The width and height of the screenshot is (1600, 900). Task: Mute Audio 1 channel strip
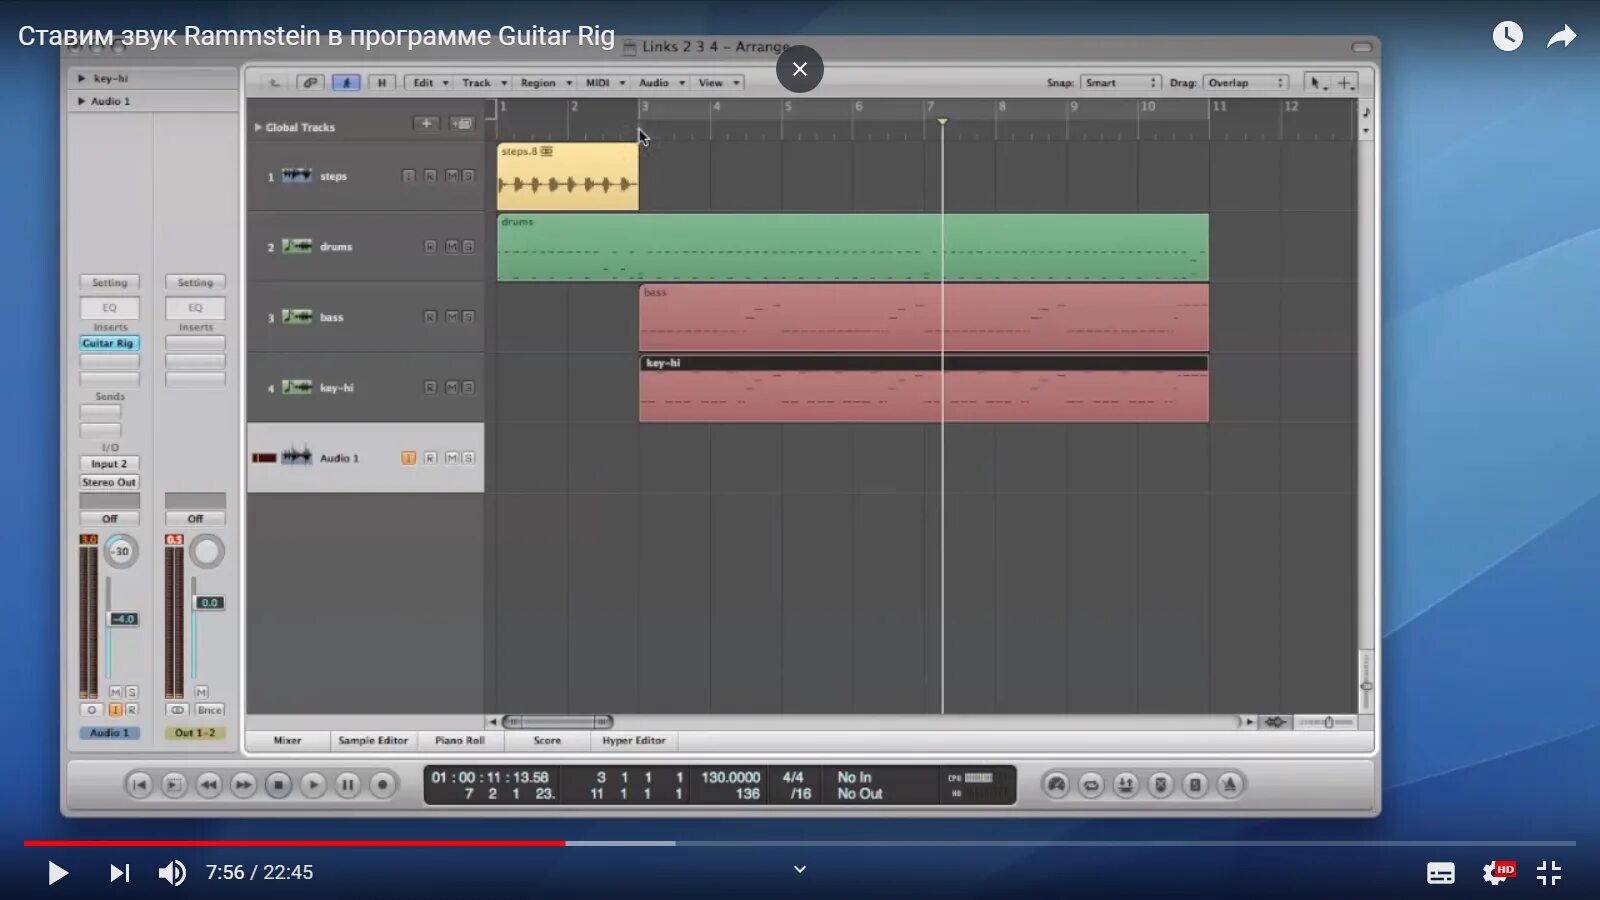pyautogui.click(x=115, y=692)
